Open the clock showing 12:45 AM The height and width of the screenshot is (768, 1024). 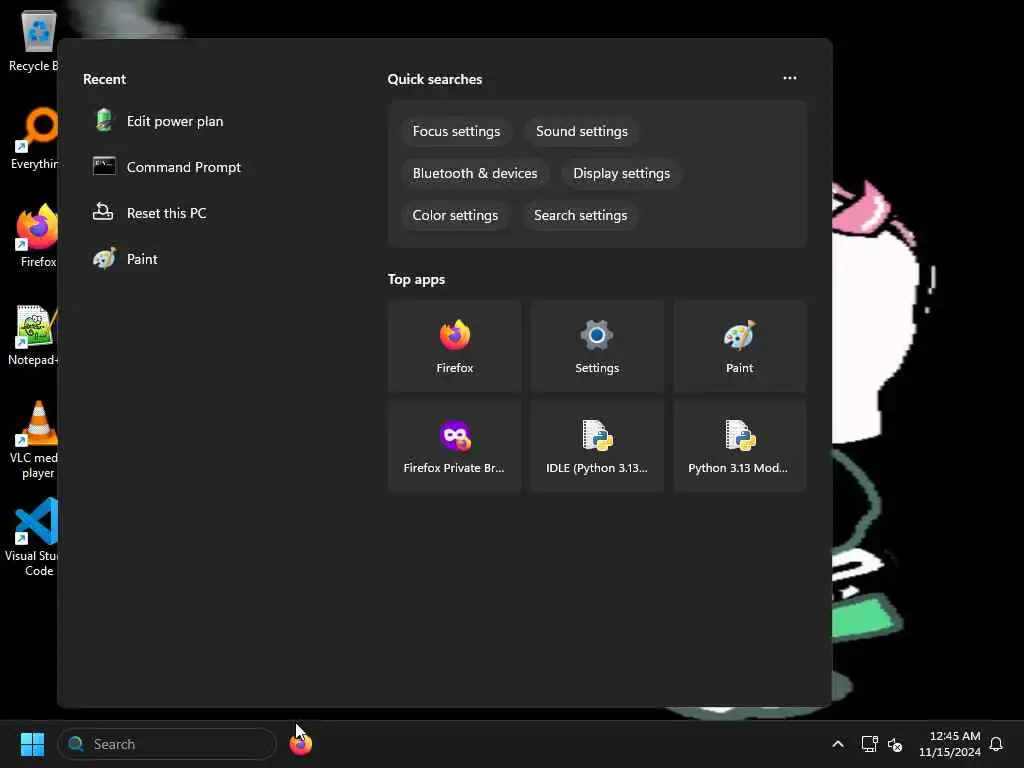tap(950, 744)
